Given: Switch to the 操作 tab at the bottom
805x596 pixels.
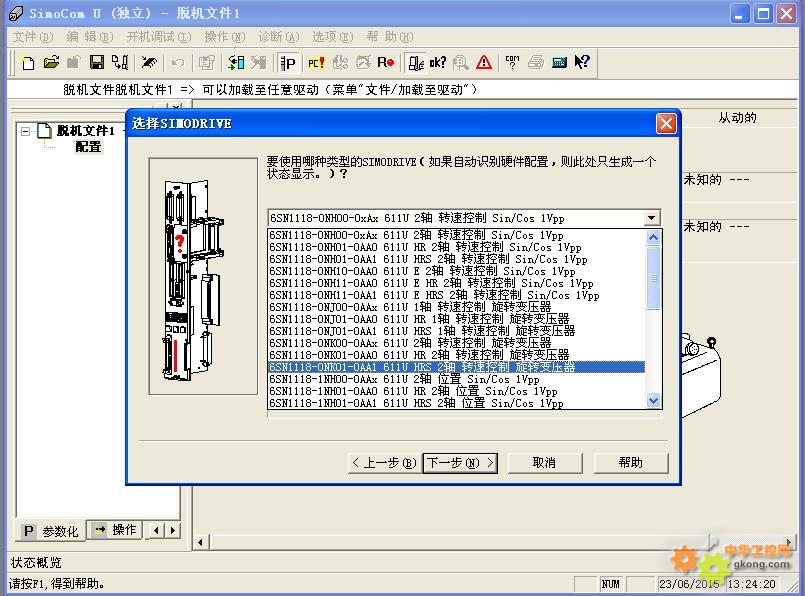Looking at the screenshot, I should pyautogui.click(x=116, y=530).
